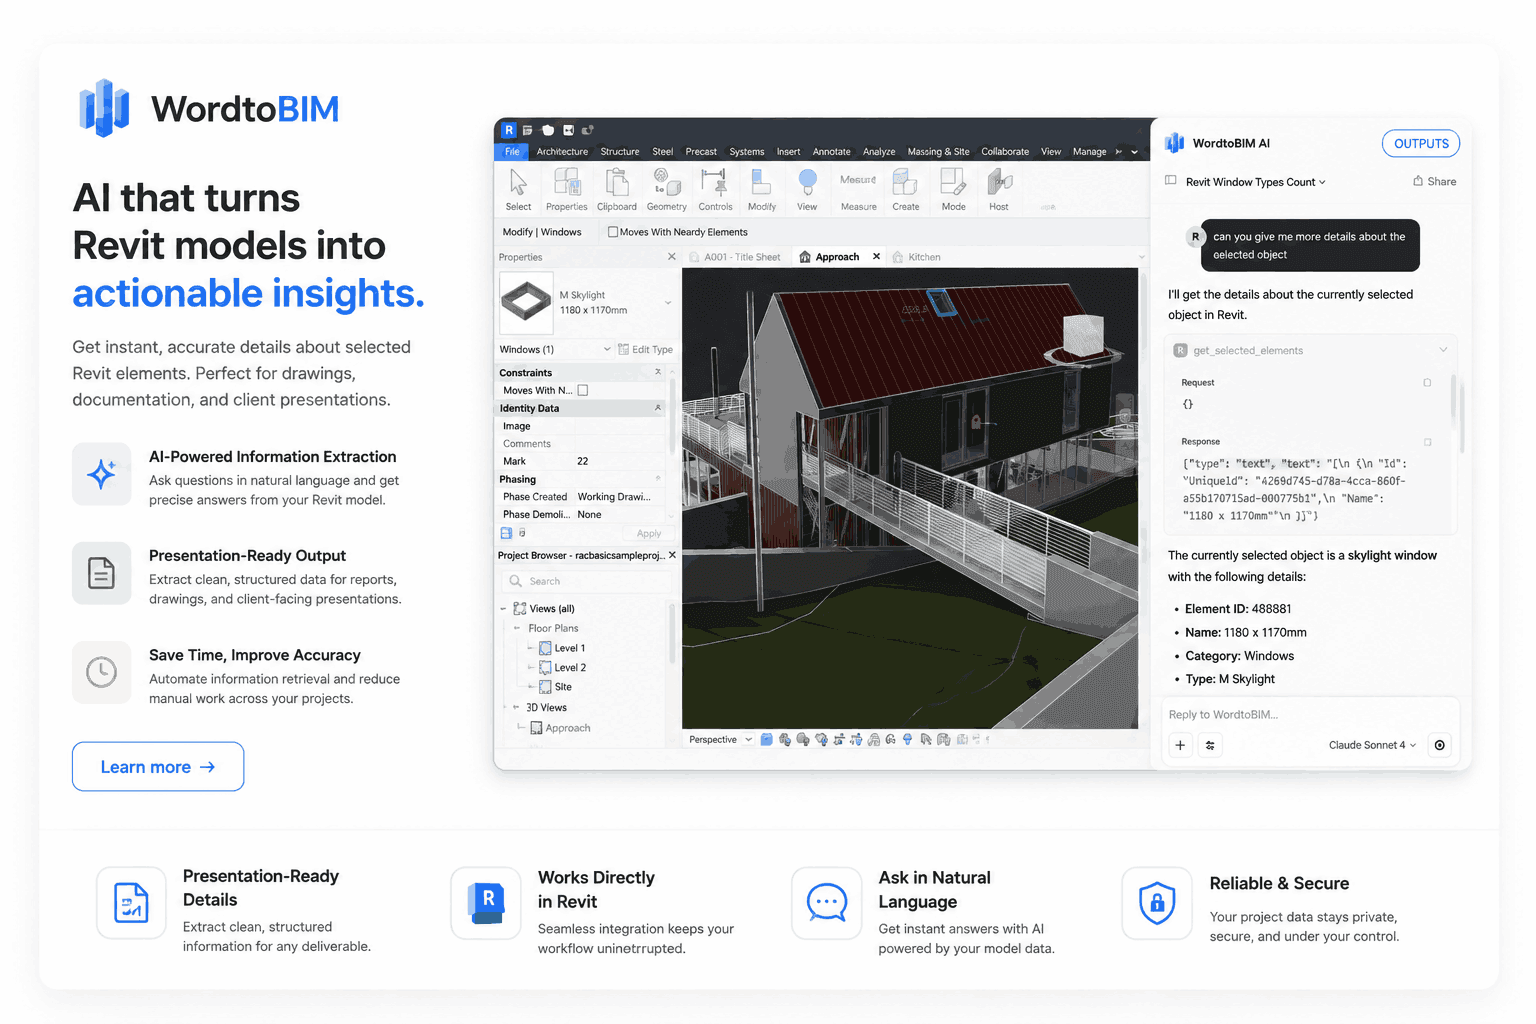The image size is (1536, 1024).
Task: Select Site in Project Browser
Action: tap(563, 687)
